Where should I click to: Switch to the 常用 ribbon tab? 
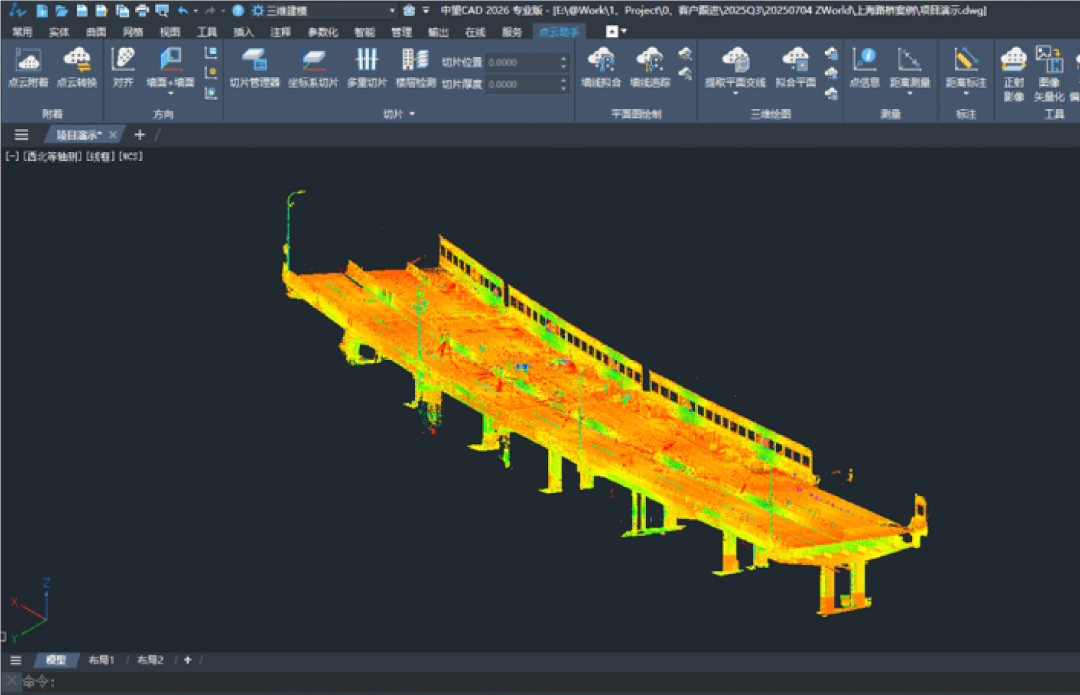point(22,32)
